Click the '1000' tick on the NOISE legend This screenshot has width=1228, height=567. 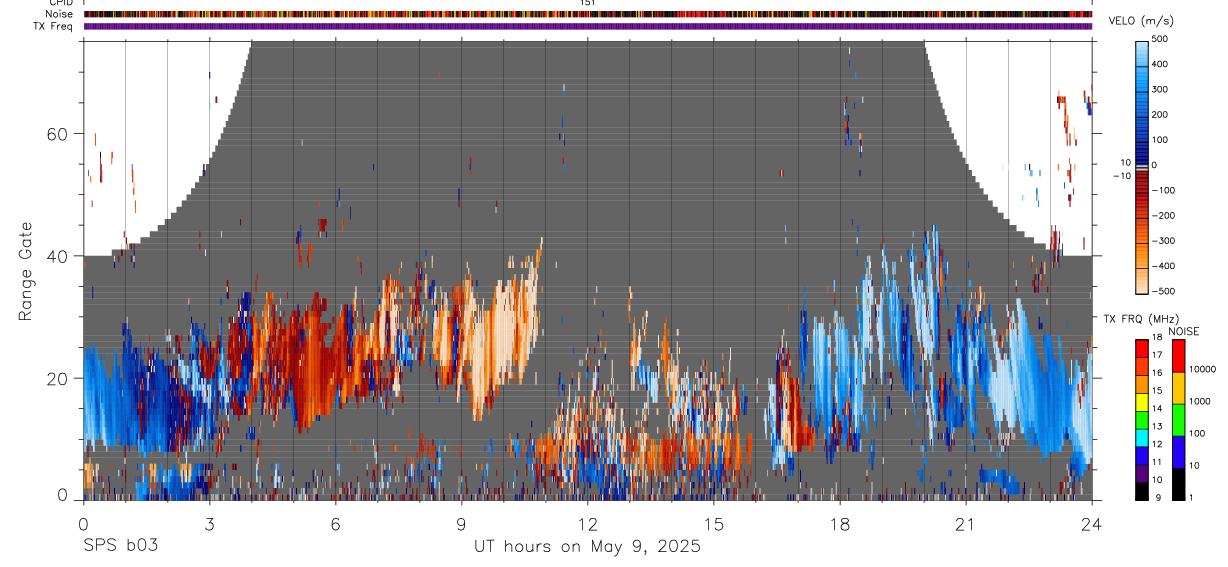[1201, 401]
